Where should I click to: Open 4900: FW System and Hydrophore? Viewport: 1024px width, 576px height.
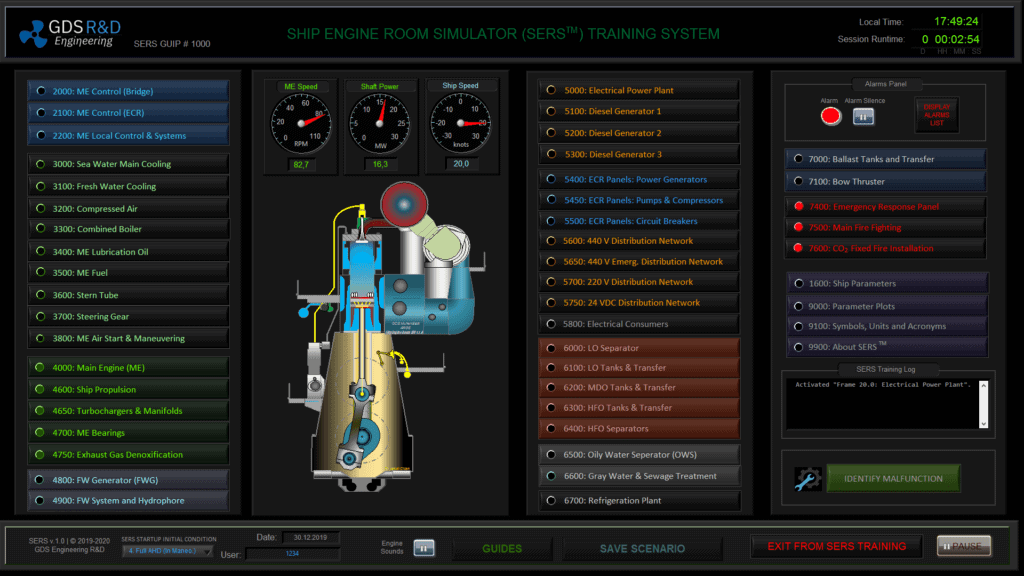(x=128, y=500)
